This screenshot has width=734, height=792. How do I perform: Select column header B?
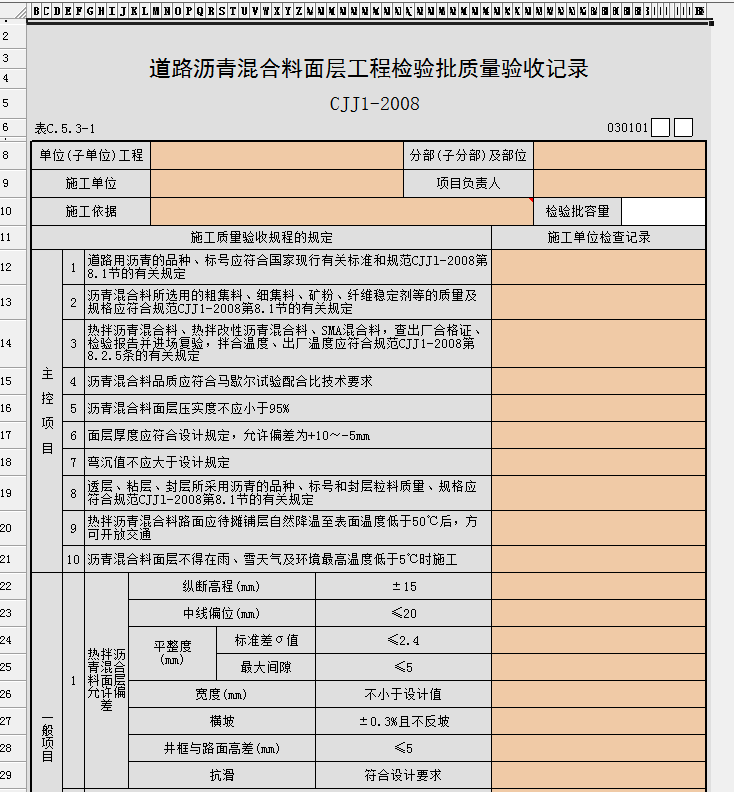[x=36, y=11]
